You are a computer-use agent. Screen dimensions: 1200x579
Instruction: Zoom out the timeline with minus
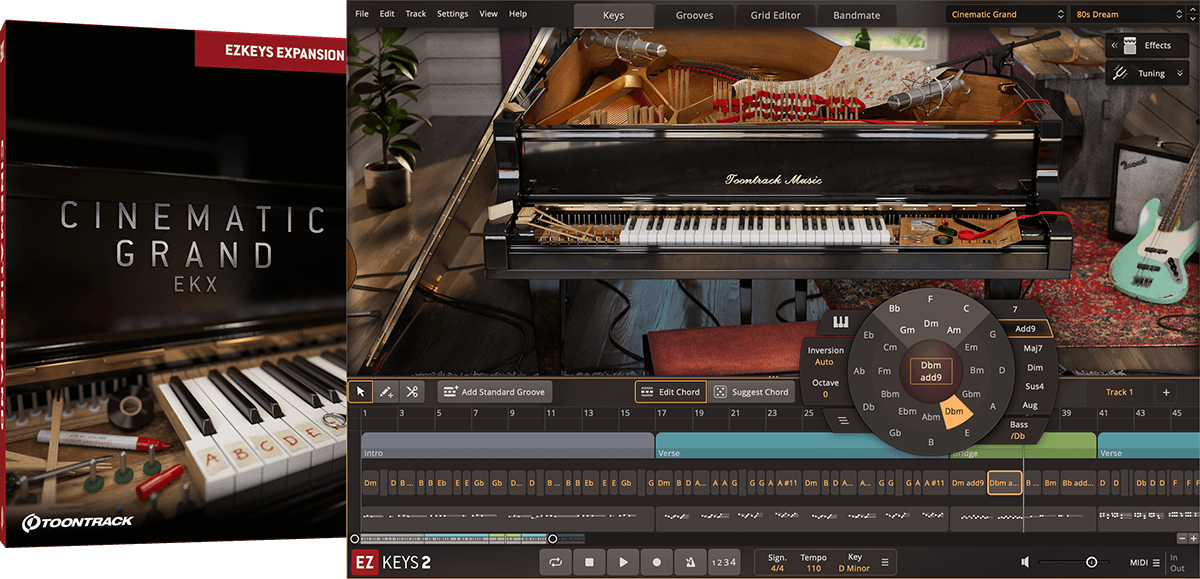1180,538
